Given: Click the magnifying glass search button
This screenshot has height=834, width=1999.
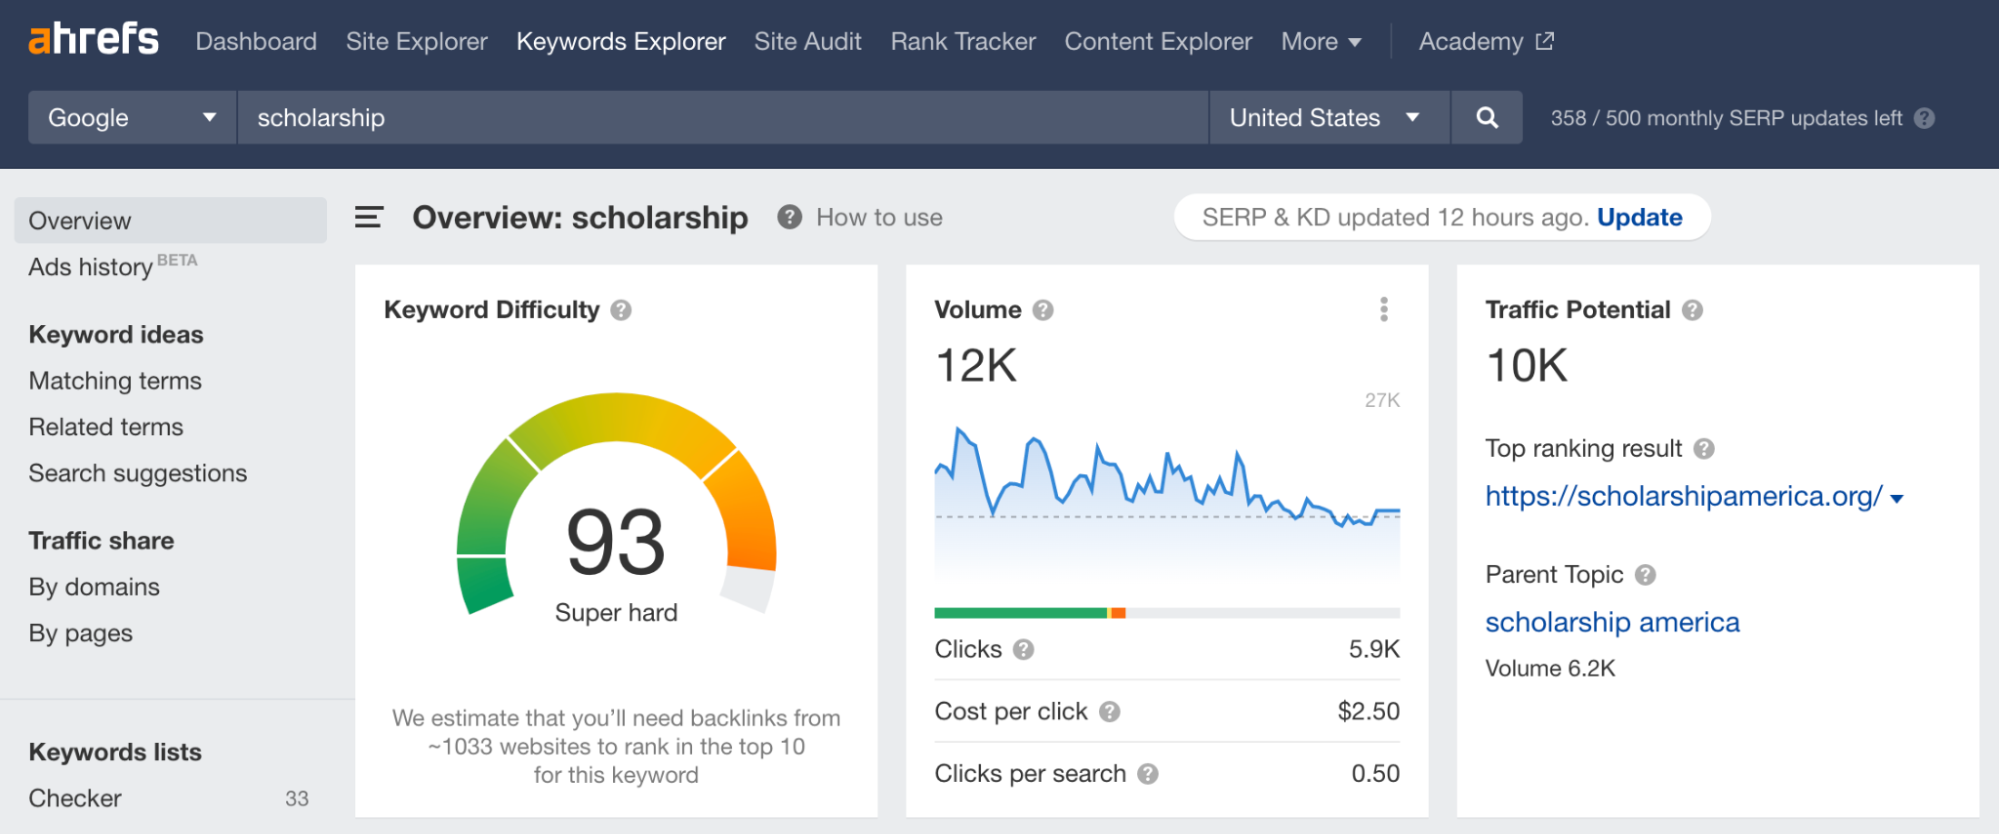Looking at the screenshot, I should click(x=1486, y=118).
